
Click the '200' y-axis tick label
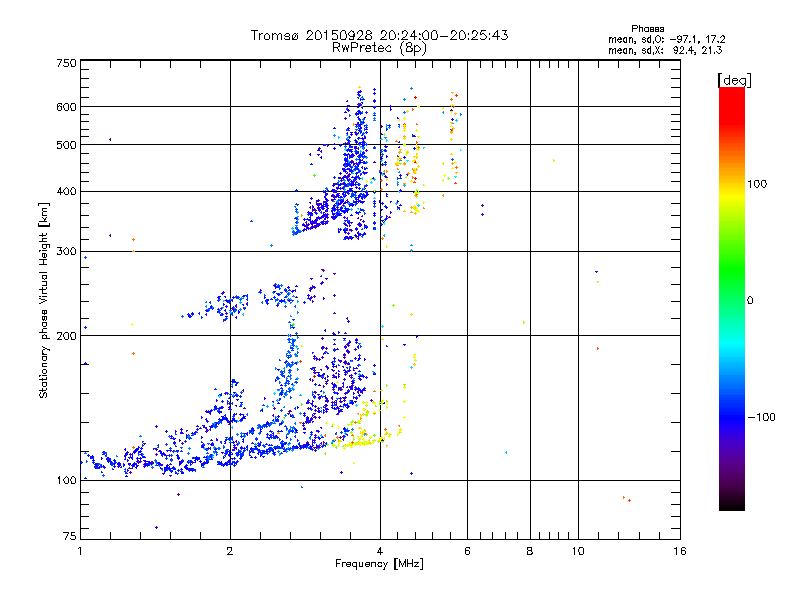pos(66,336)
